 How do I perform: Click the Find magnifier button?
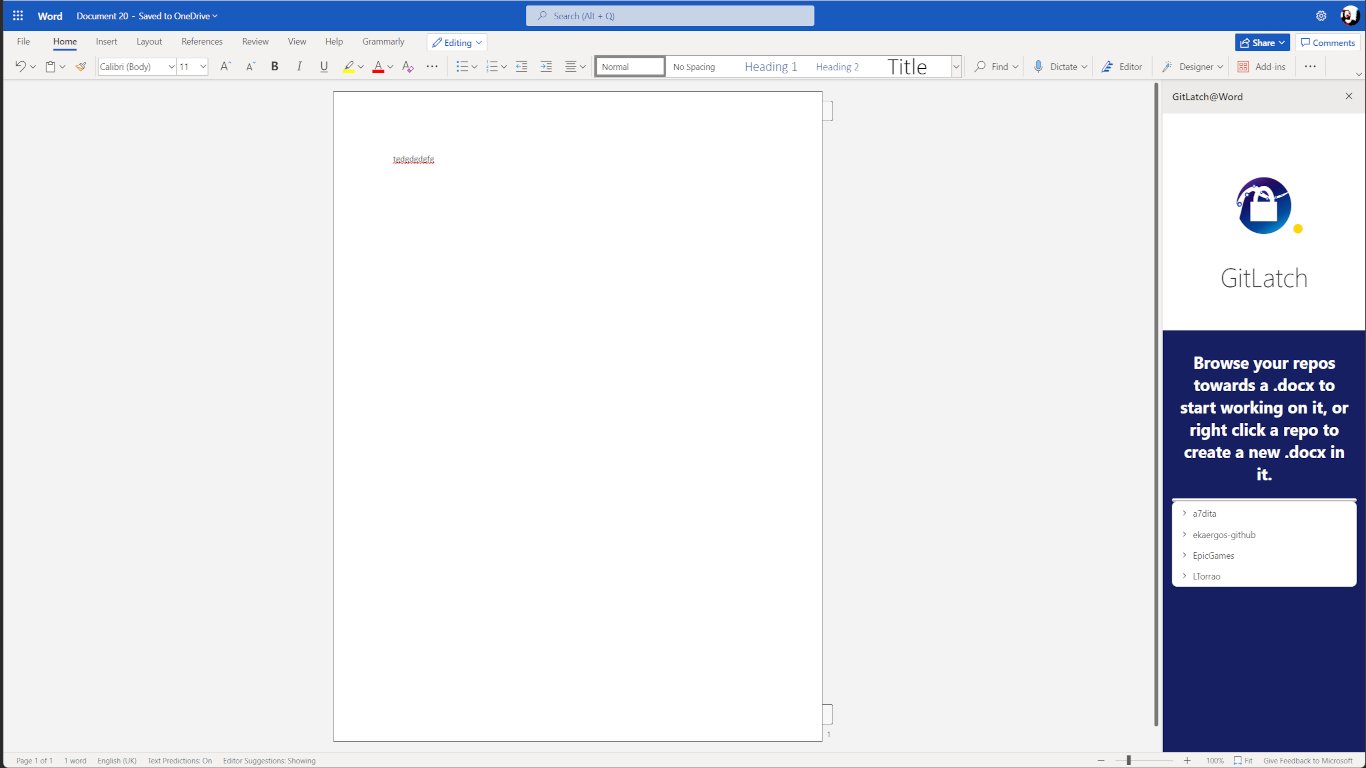996,67
